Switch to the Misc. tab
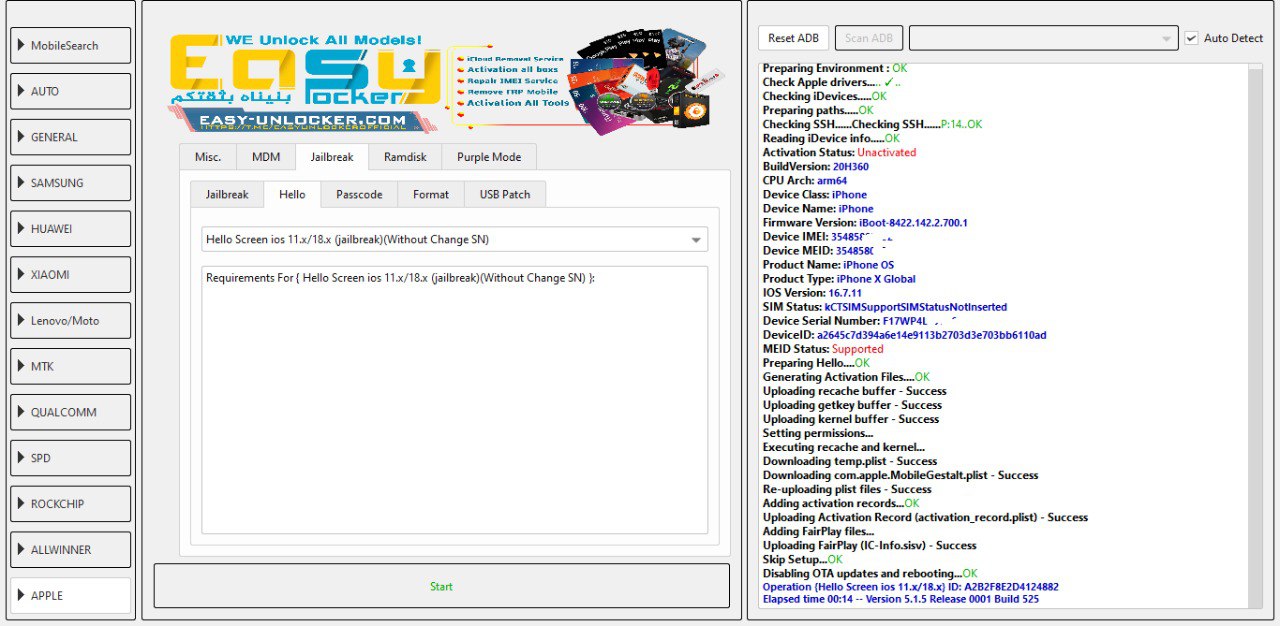 (x=208, y=157)
